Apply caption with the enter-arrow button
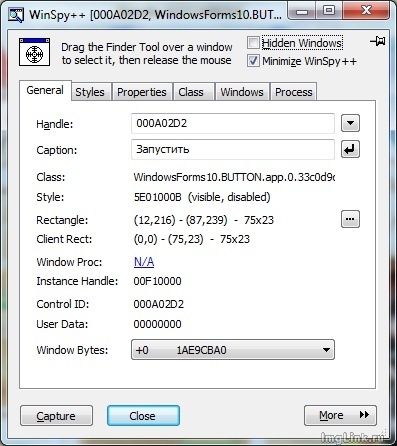This screenshot has width=397, height=446. point(350,149)
